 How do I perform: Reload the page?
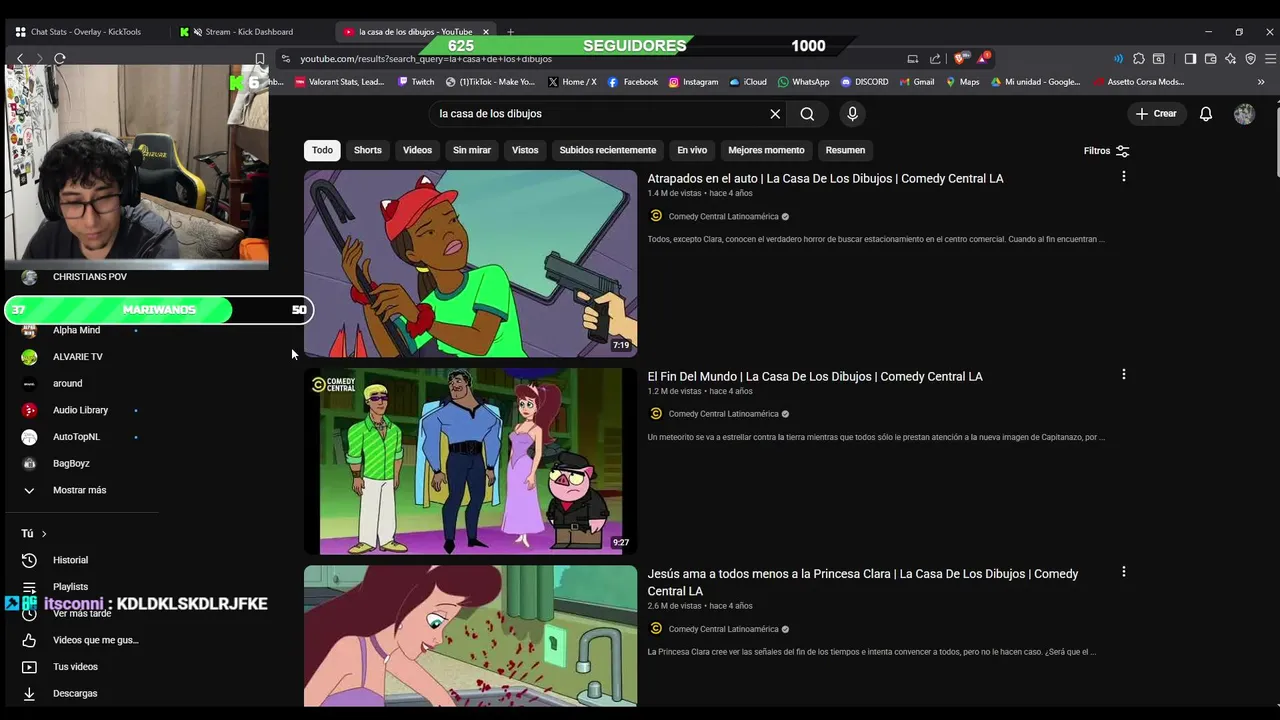point(60,59)
